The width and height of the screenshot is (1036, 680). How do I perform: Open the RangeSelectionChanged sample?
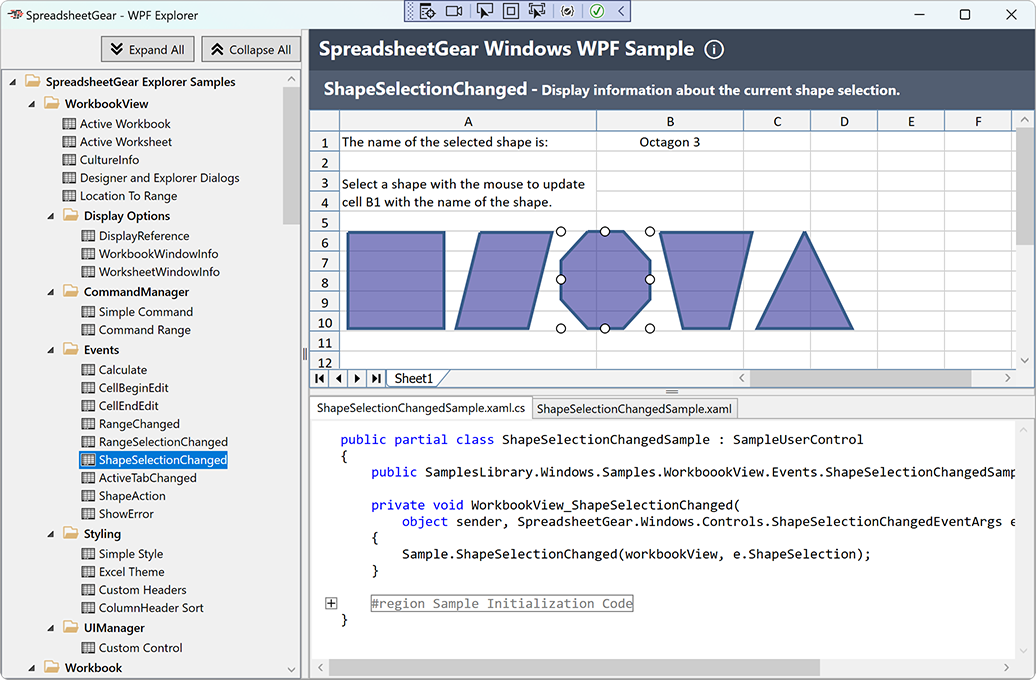click(163, 442)
